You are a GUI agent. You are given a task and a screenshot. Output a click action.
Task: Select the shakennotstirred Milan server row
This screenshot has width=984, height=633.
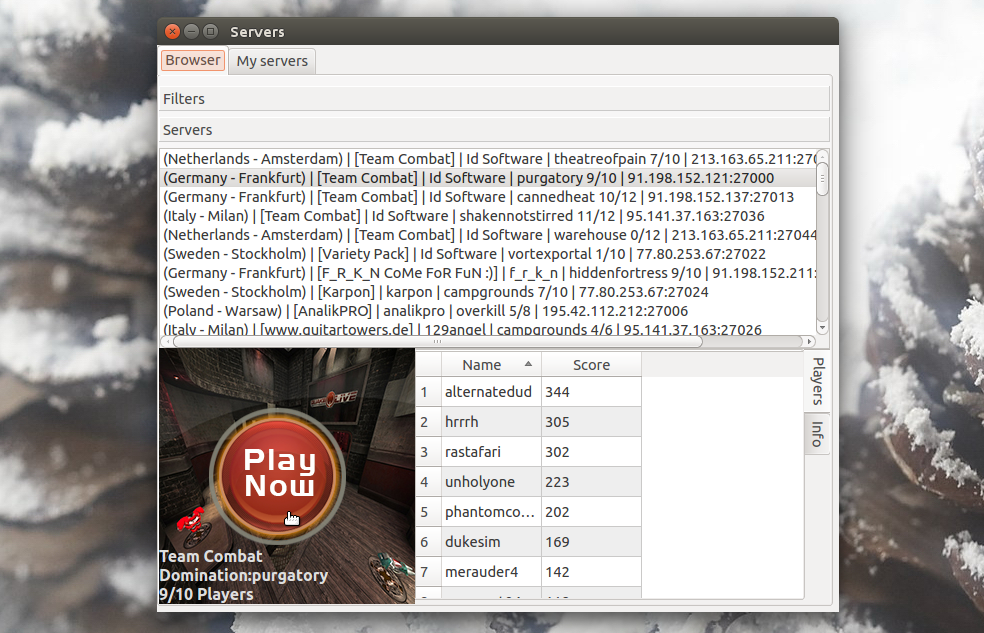click(489, 216)
